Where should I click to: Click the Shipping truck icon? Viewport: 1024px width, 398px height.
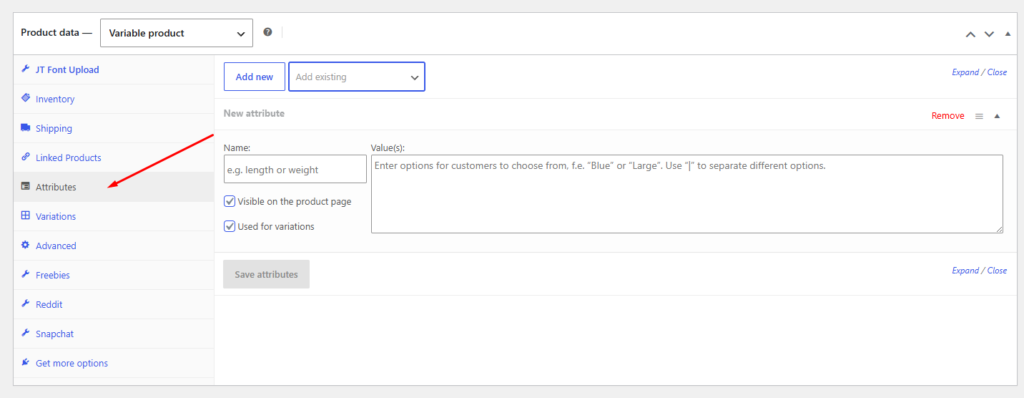click(x=25, y=127)
